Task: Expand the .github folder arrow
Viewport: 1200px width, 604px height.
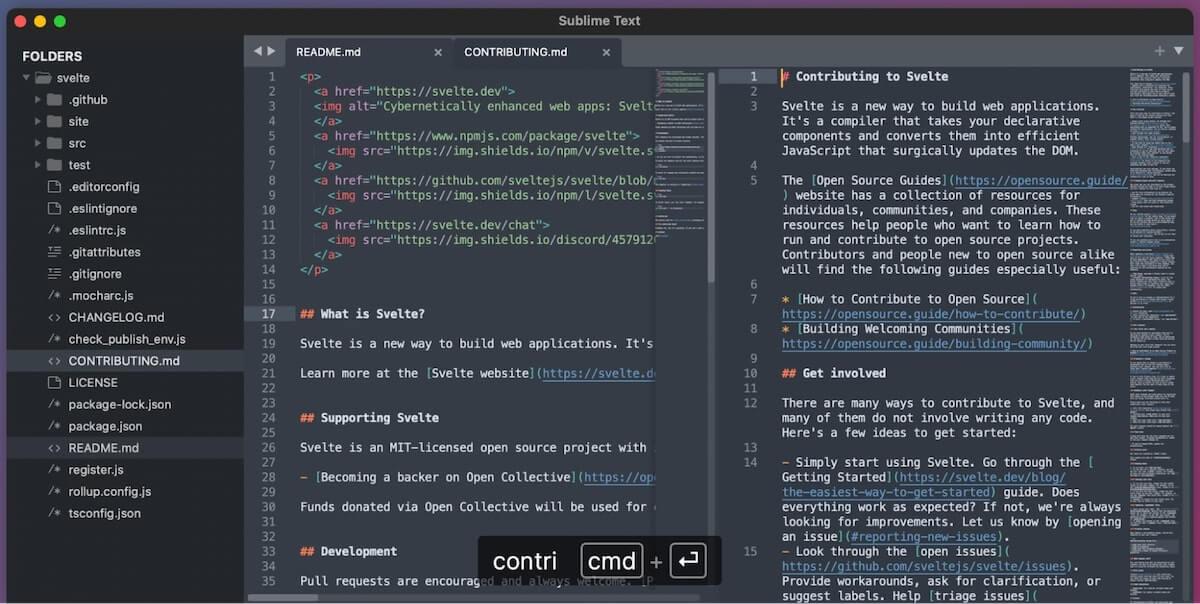Action: click(x=39, y=100)
